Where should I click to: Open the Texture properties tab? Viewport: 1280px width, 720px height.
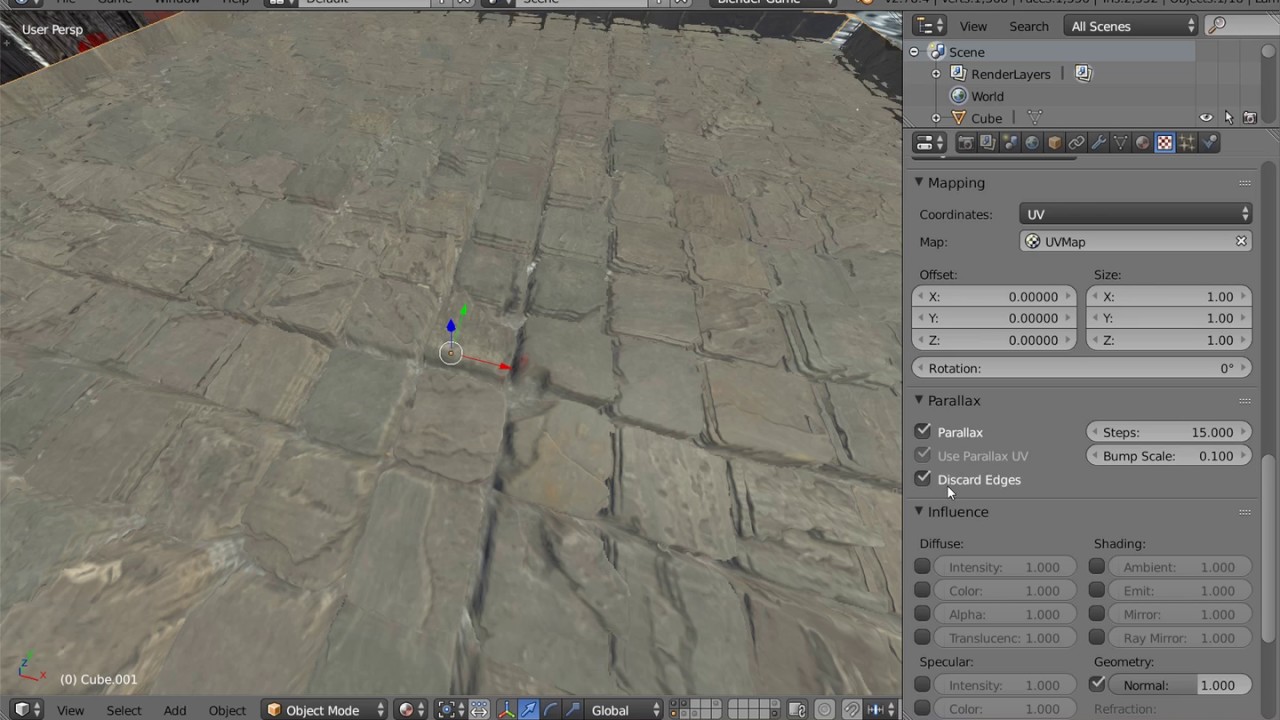click(x=1164, y=143)
